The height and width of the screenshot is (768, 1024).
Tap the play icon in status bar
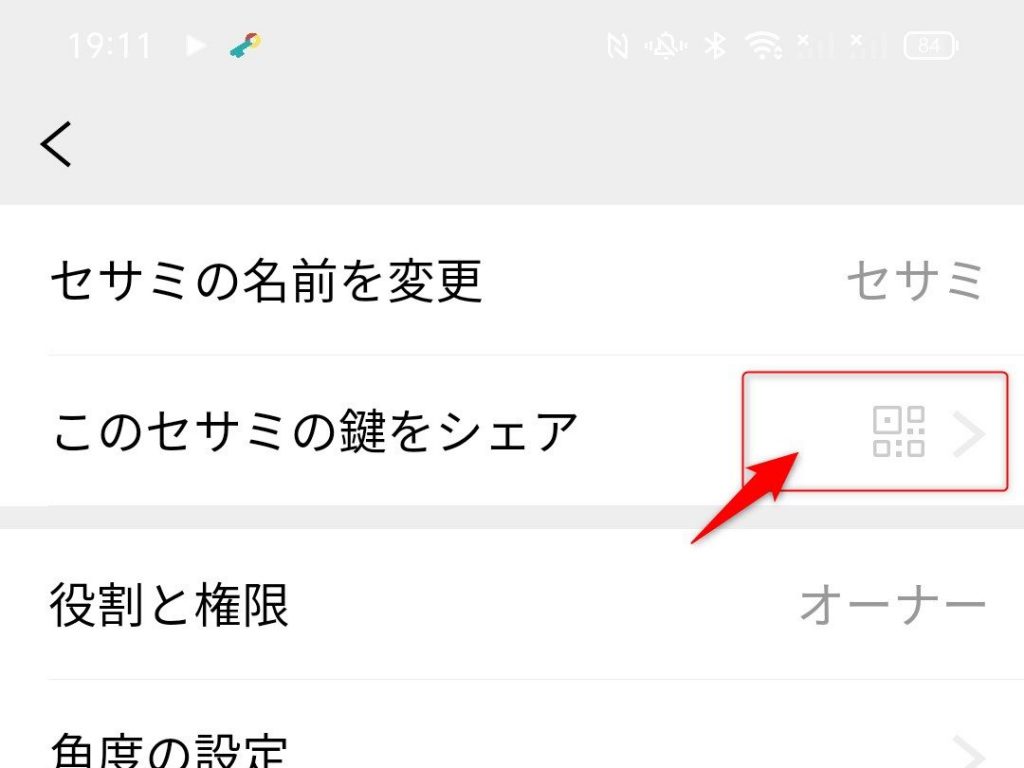click(x=195, y=46)
